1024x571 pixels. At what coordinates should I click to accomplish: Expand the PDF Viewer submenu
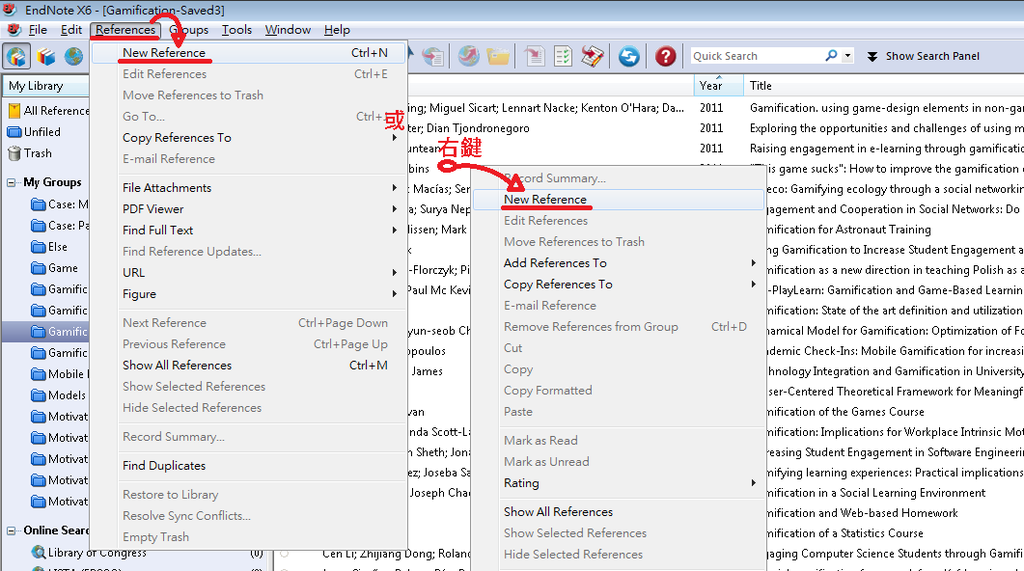(x=394, y=209)
